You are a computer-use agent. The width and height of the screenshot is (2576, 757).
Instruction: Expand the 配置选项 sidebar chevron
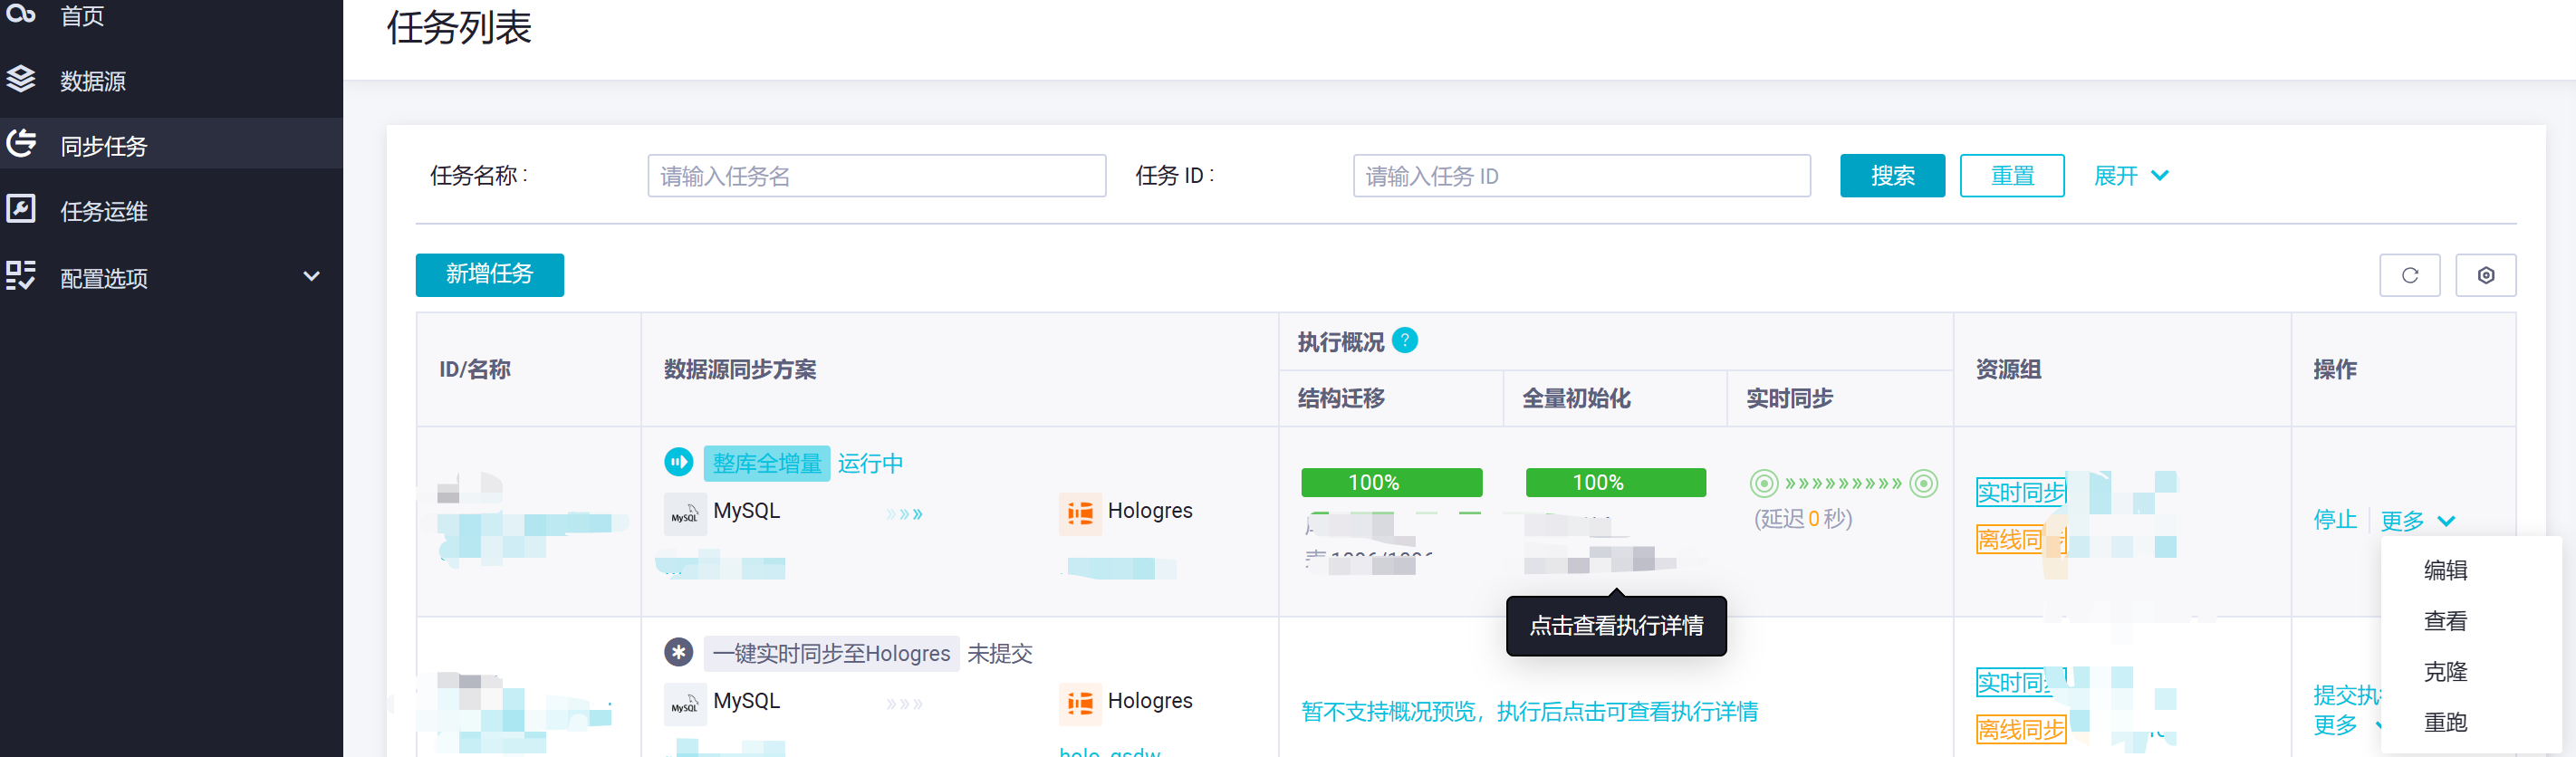(311, 276)
